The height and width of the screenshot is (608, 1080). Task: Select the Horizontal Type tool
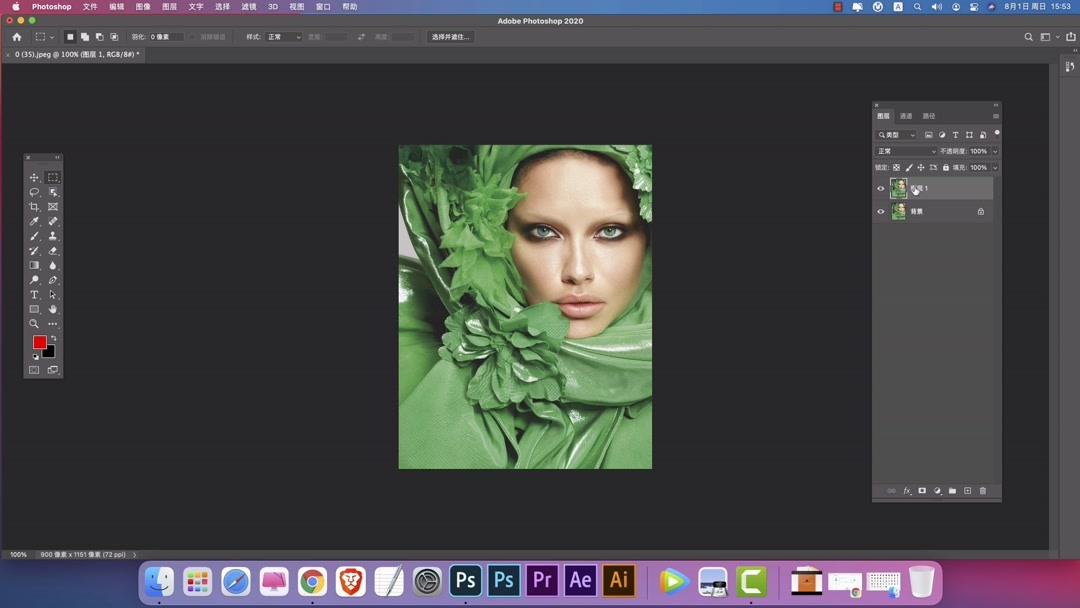[x=34, y=294]
